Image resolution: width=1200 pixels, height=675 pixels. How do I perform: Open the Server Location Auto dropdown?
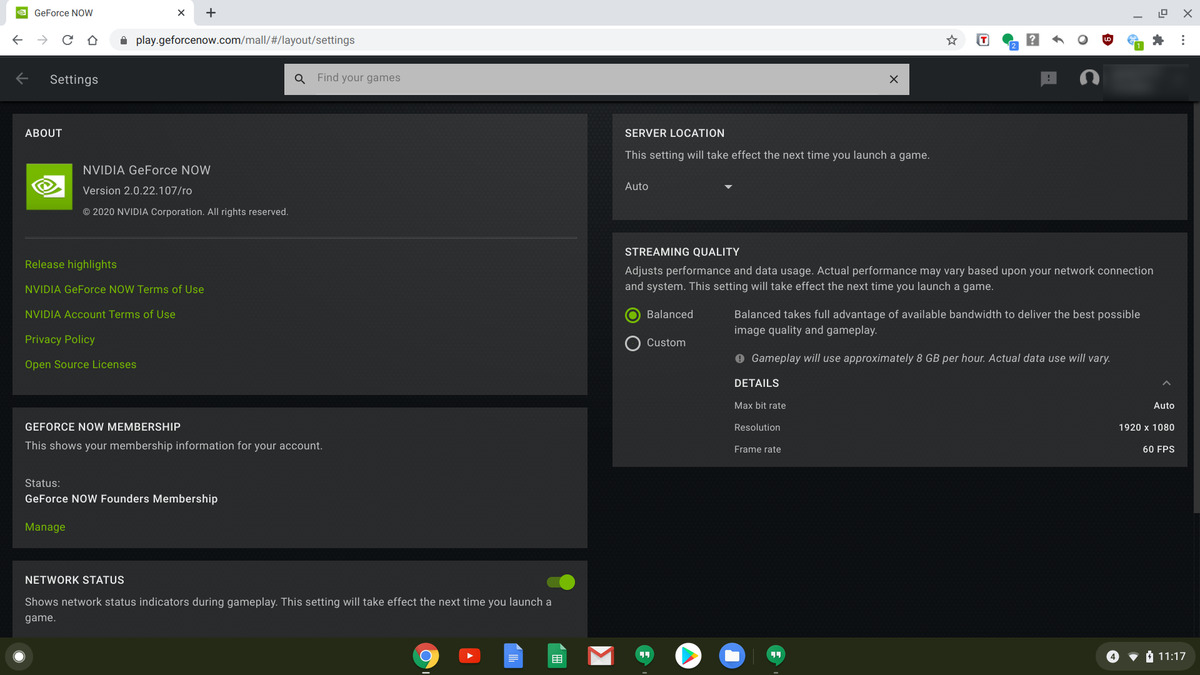point(679,187)
